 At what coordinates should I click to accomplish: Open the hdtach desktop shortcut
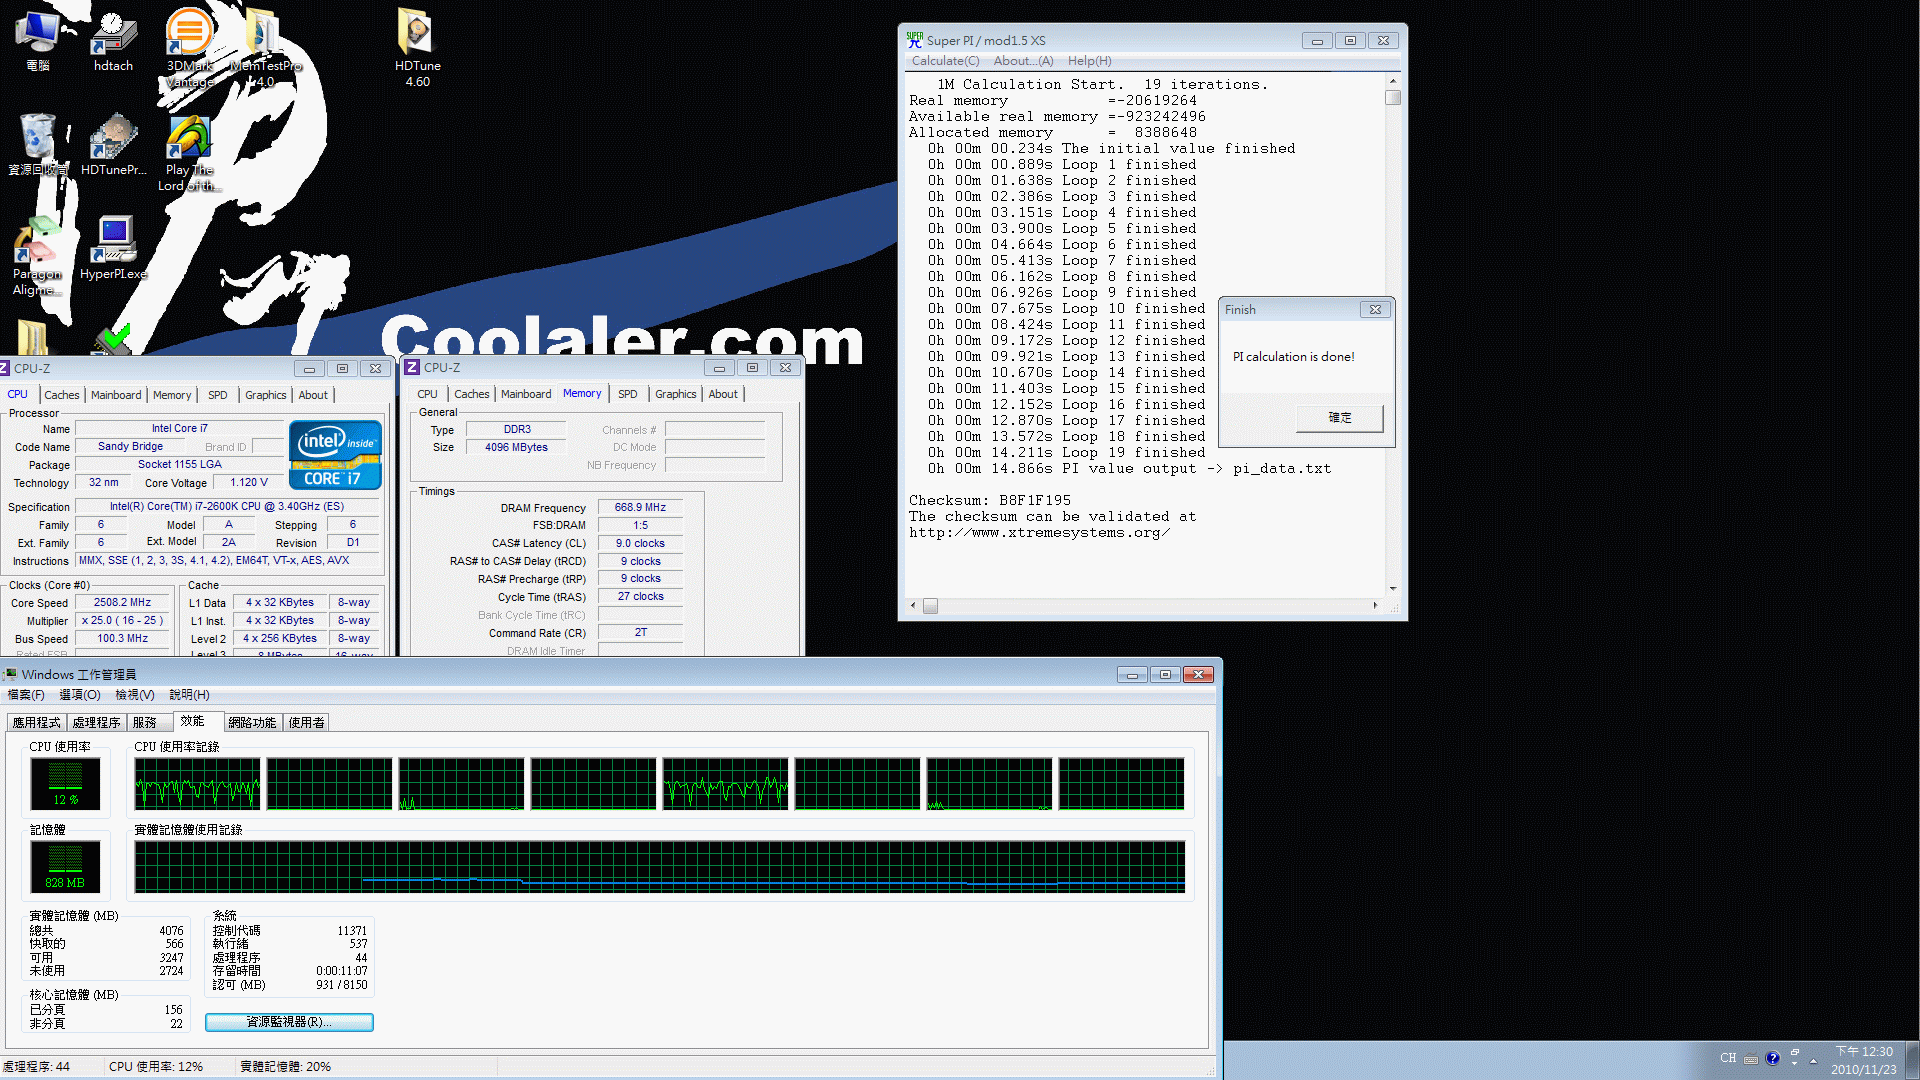(x=113, y=40)
